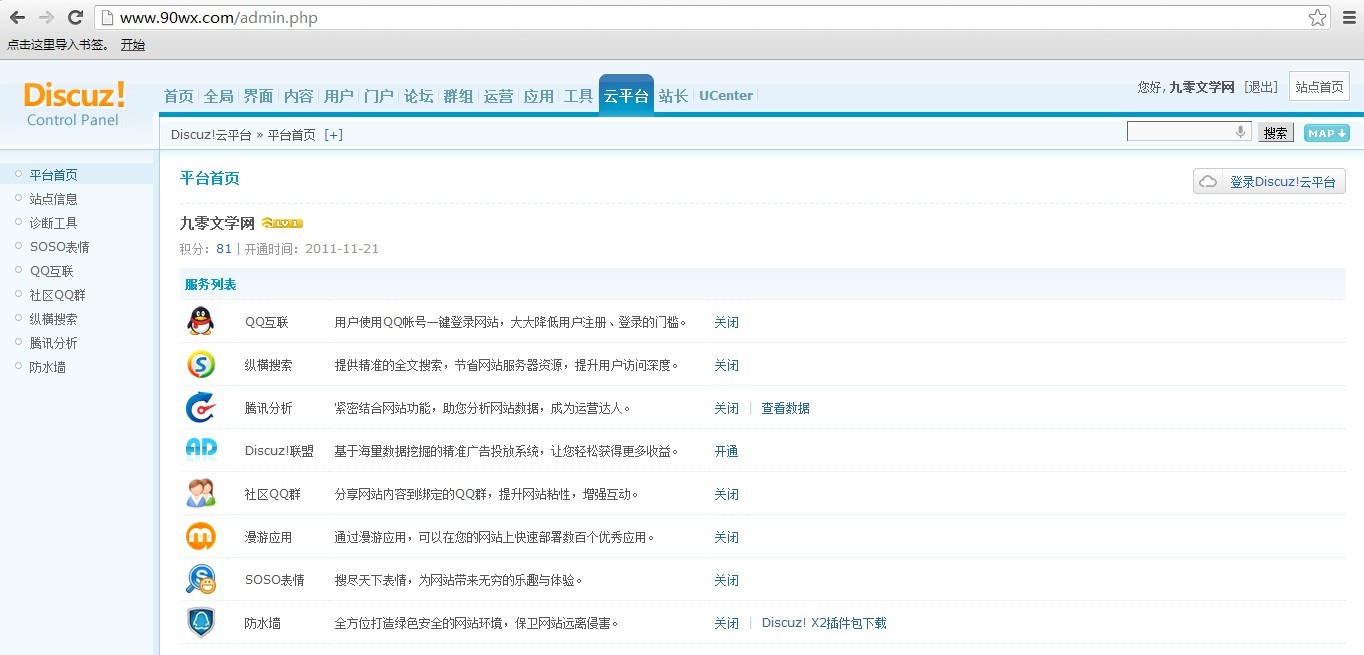Expand the [+] breadcrumb shortcut
This screenshot has width=1364, height=655.
tap(333, 135)
